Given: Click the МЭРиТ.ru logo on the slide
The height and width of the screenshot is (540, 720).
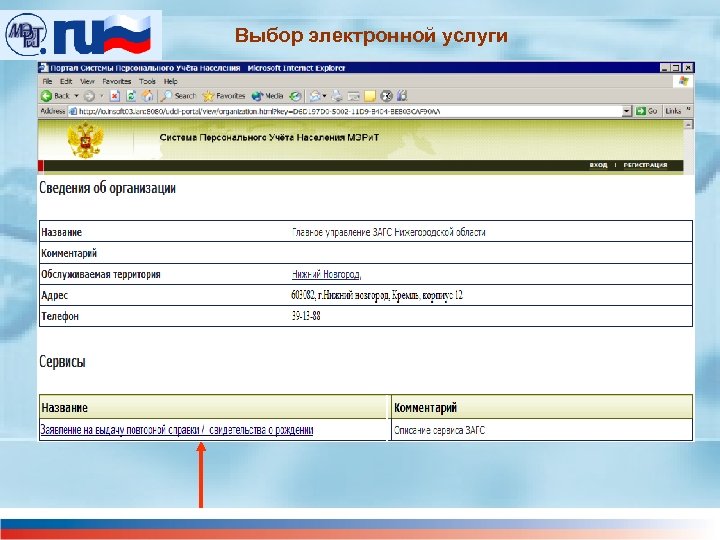Looking at the screenshot, I should coord(80,35).
